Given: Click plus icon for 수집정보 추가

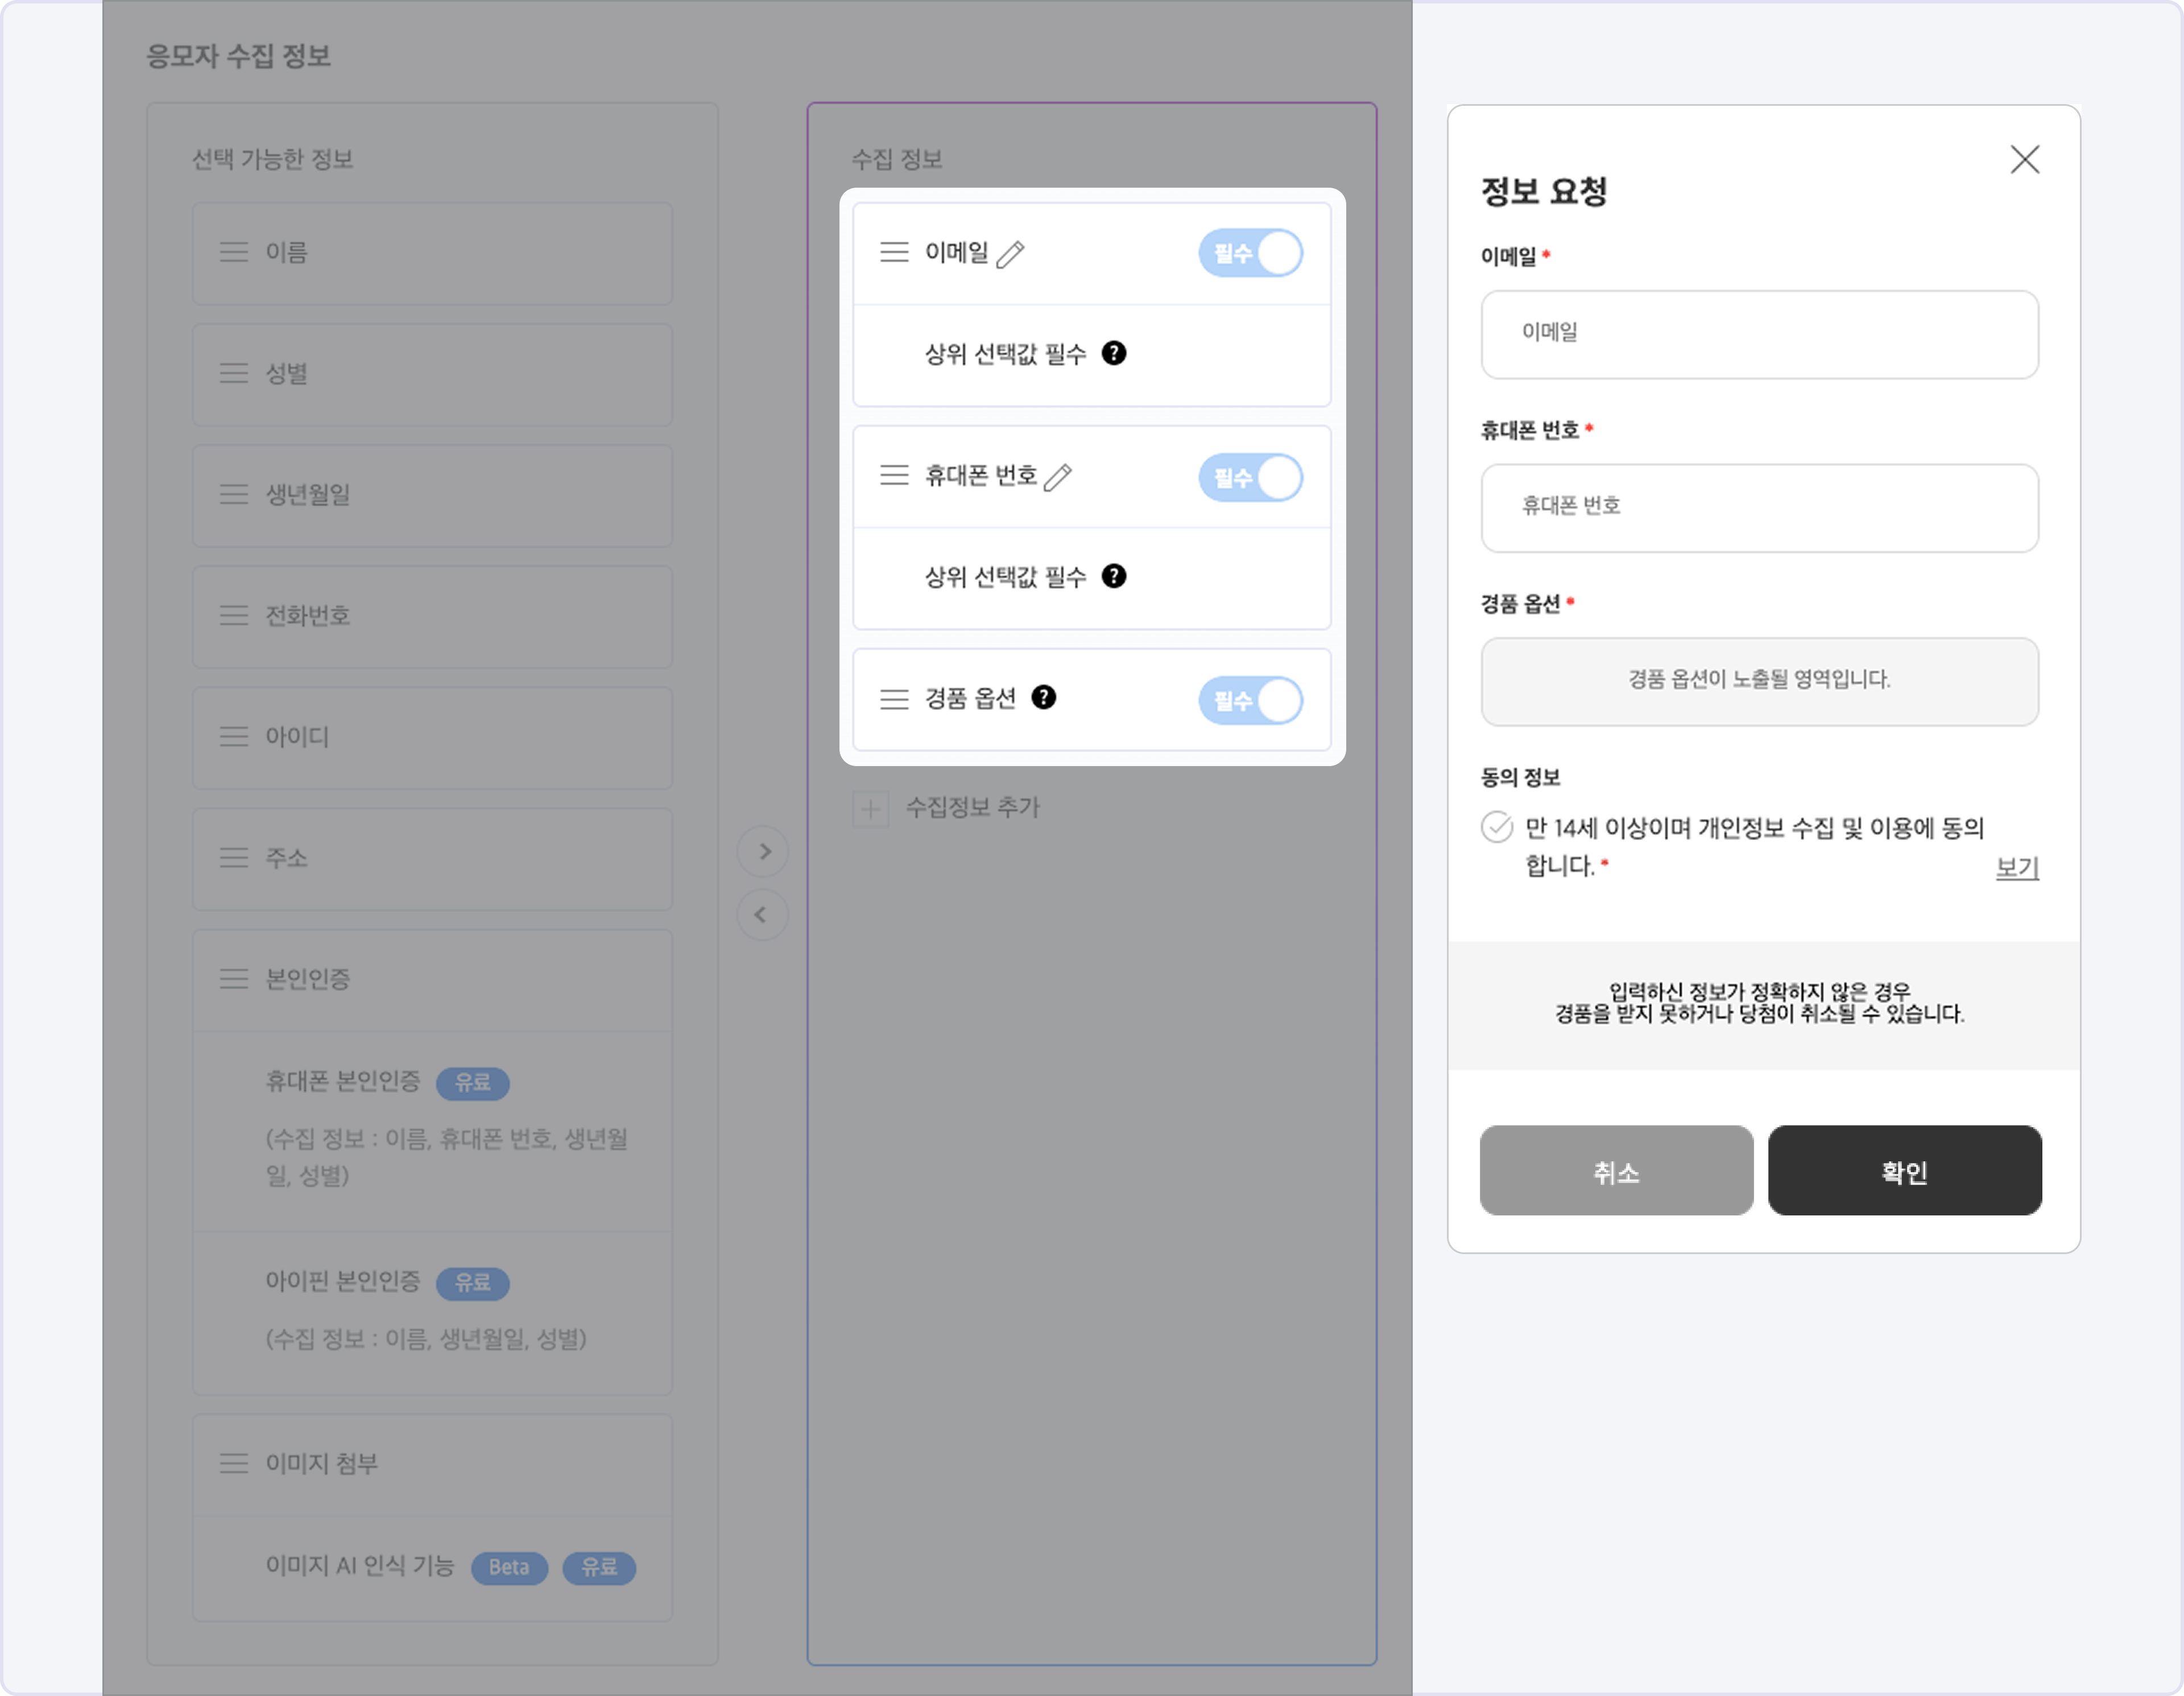Looking at the screenshot, I should pyautogui.click(x=870, y=808).
